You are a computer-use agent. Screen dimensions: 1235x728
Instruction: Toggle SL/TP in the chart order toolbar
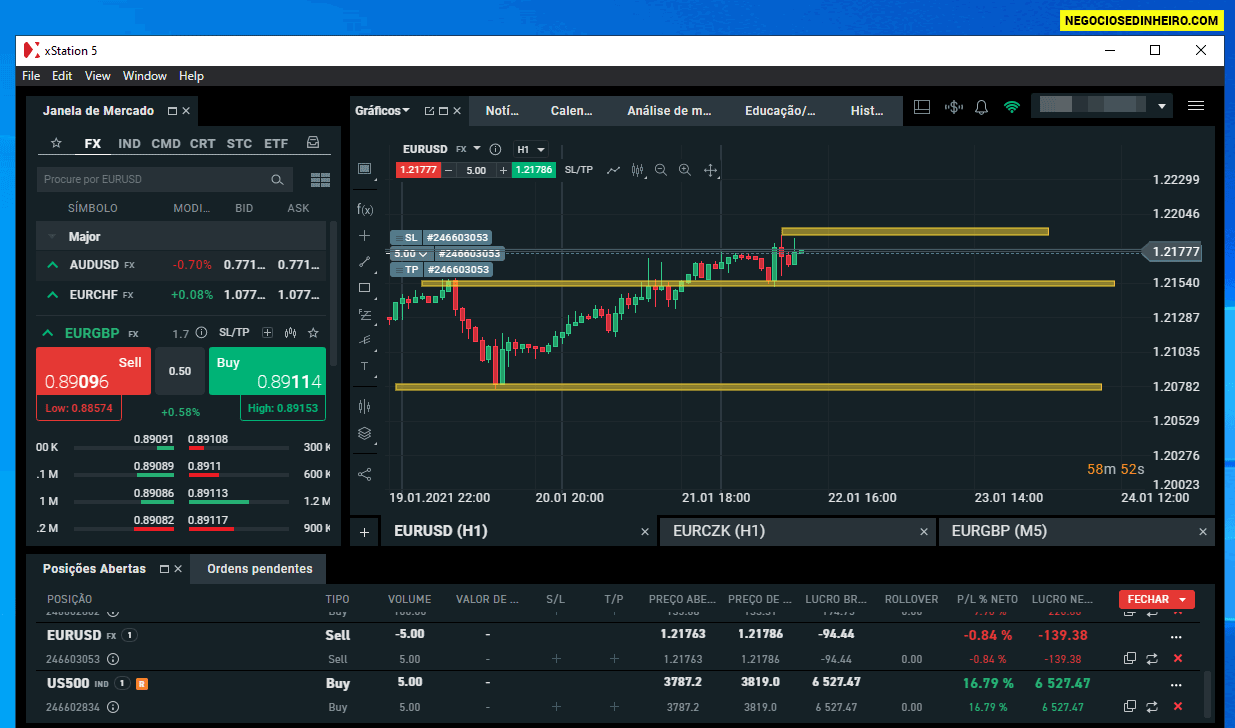click(x=579, y=169)
